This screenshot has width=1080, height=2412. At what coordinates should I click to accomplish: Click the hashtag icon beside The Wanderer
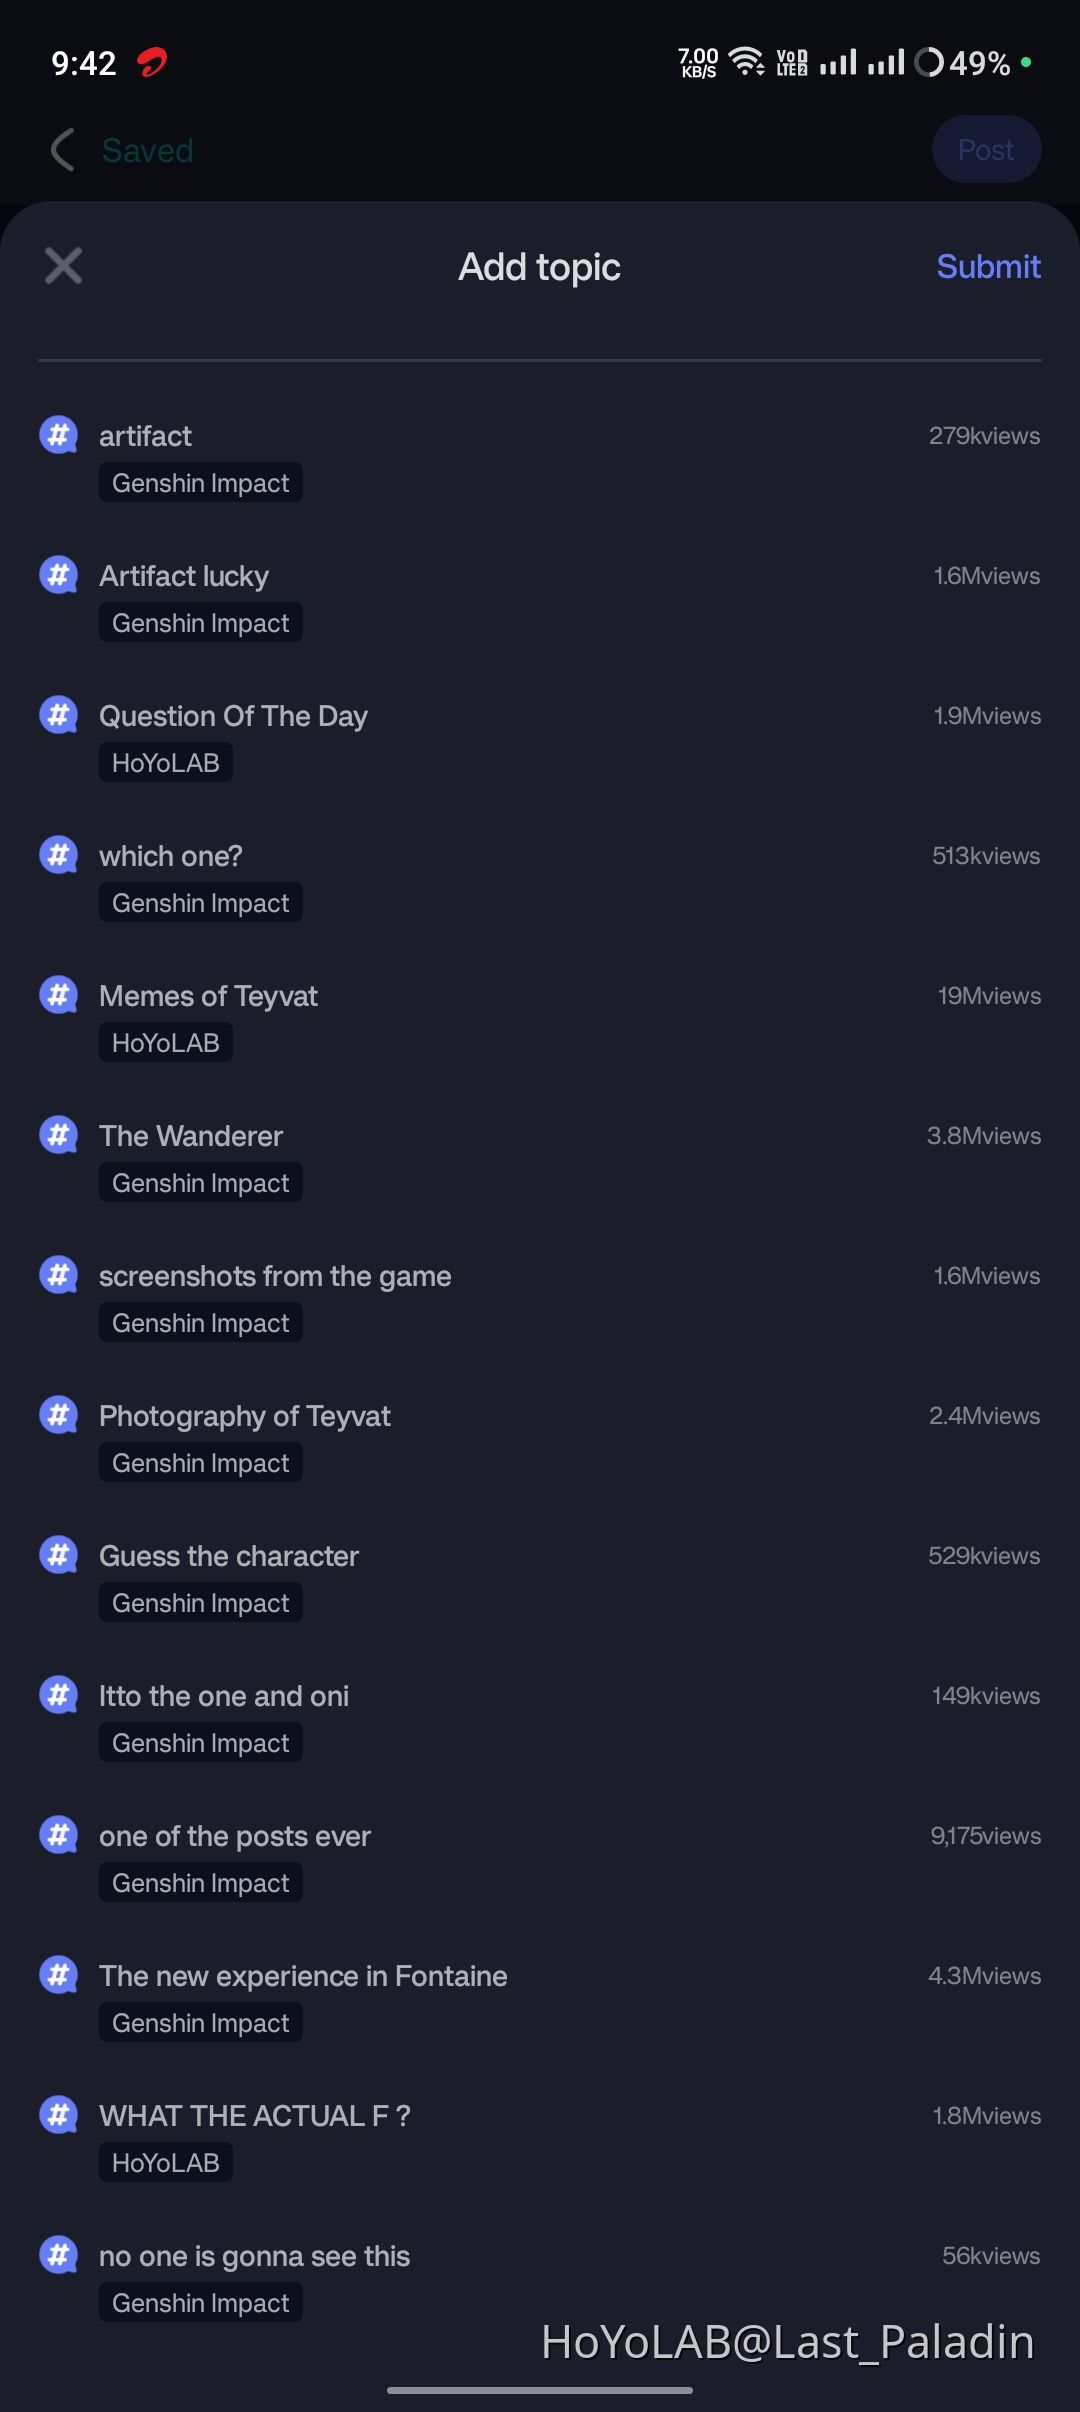(x=59, y=1134)
